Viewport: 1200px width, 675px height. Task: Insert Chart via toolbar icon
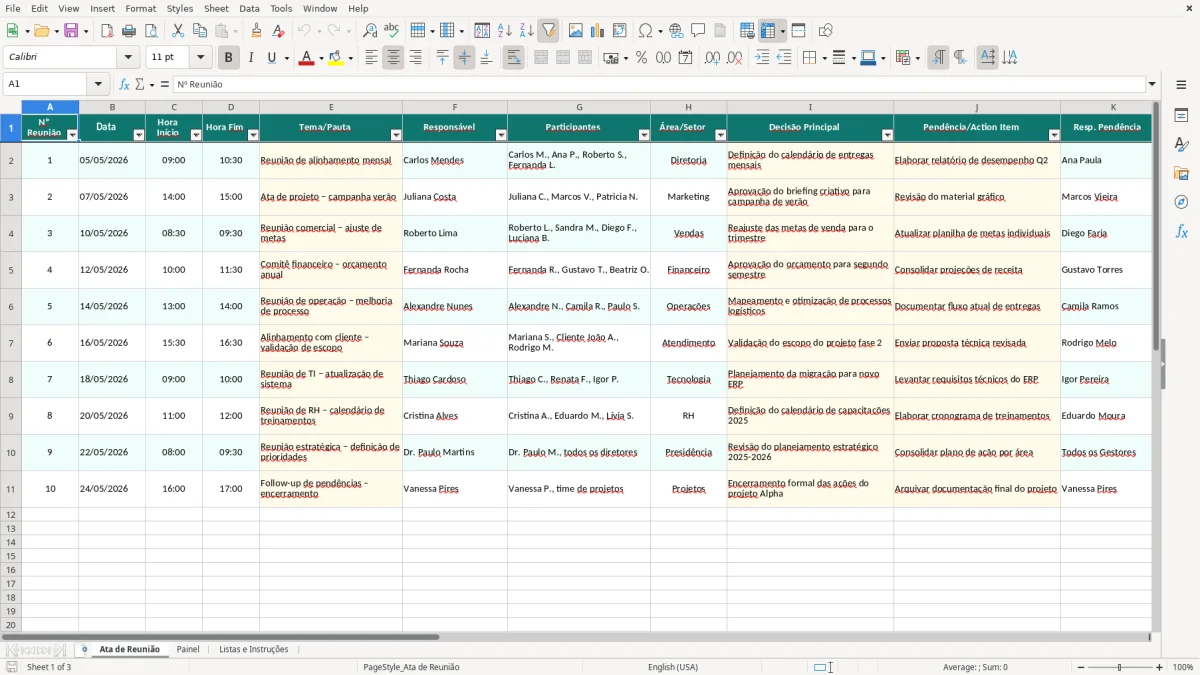pyautogui.click(x=598, y=31)
